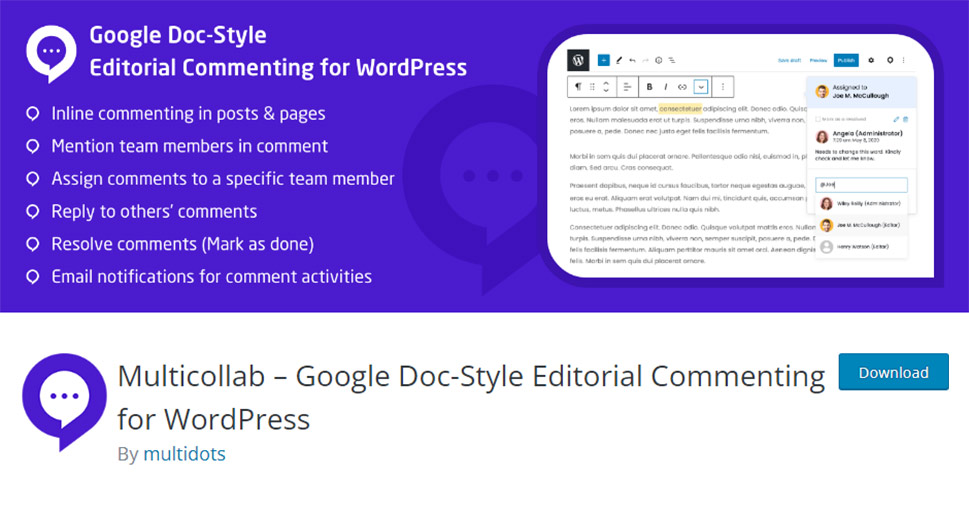This screenshot has width=969, height=518.
Task: Click "Inline commenting in posts & pages" text
Action: click(x=188, y=114)
